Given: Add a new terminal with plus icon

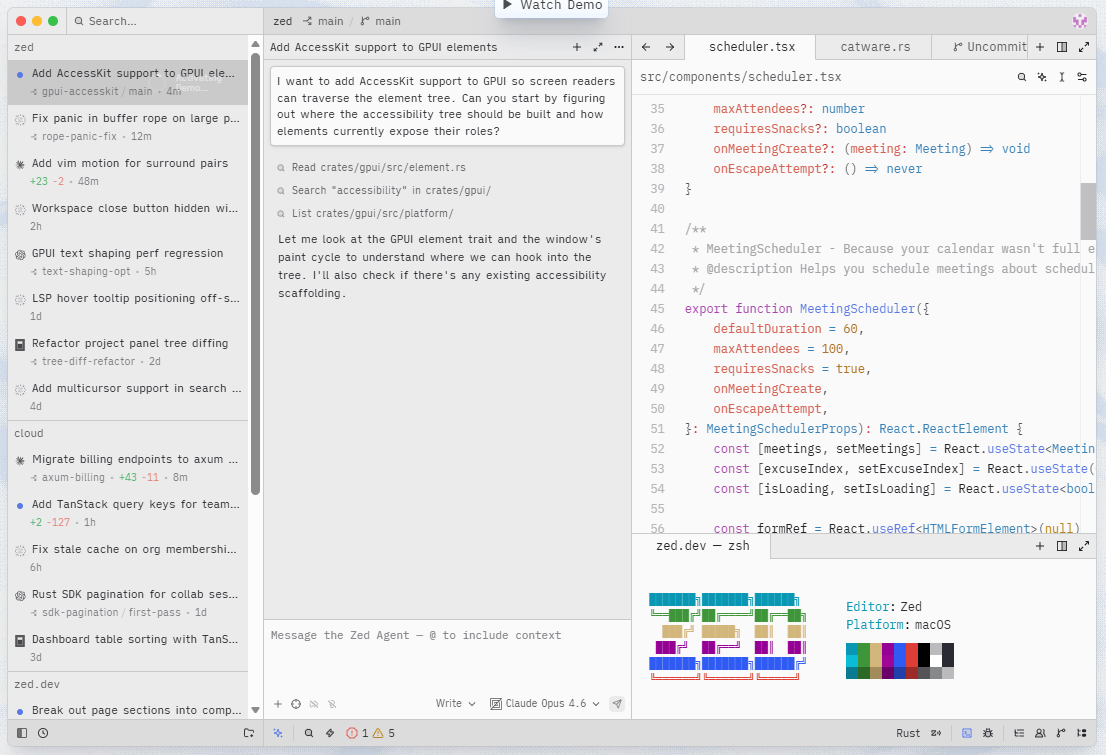Looking at the screenshot, I should (1040, 546).
